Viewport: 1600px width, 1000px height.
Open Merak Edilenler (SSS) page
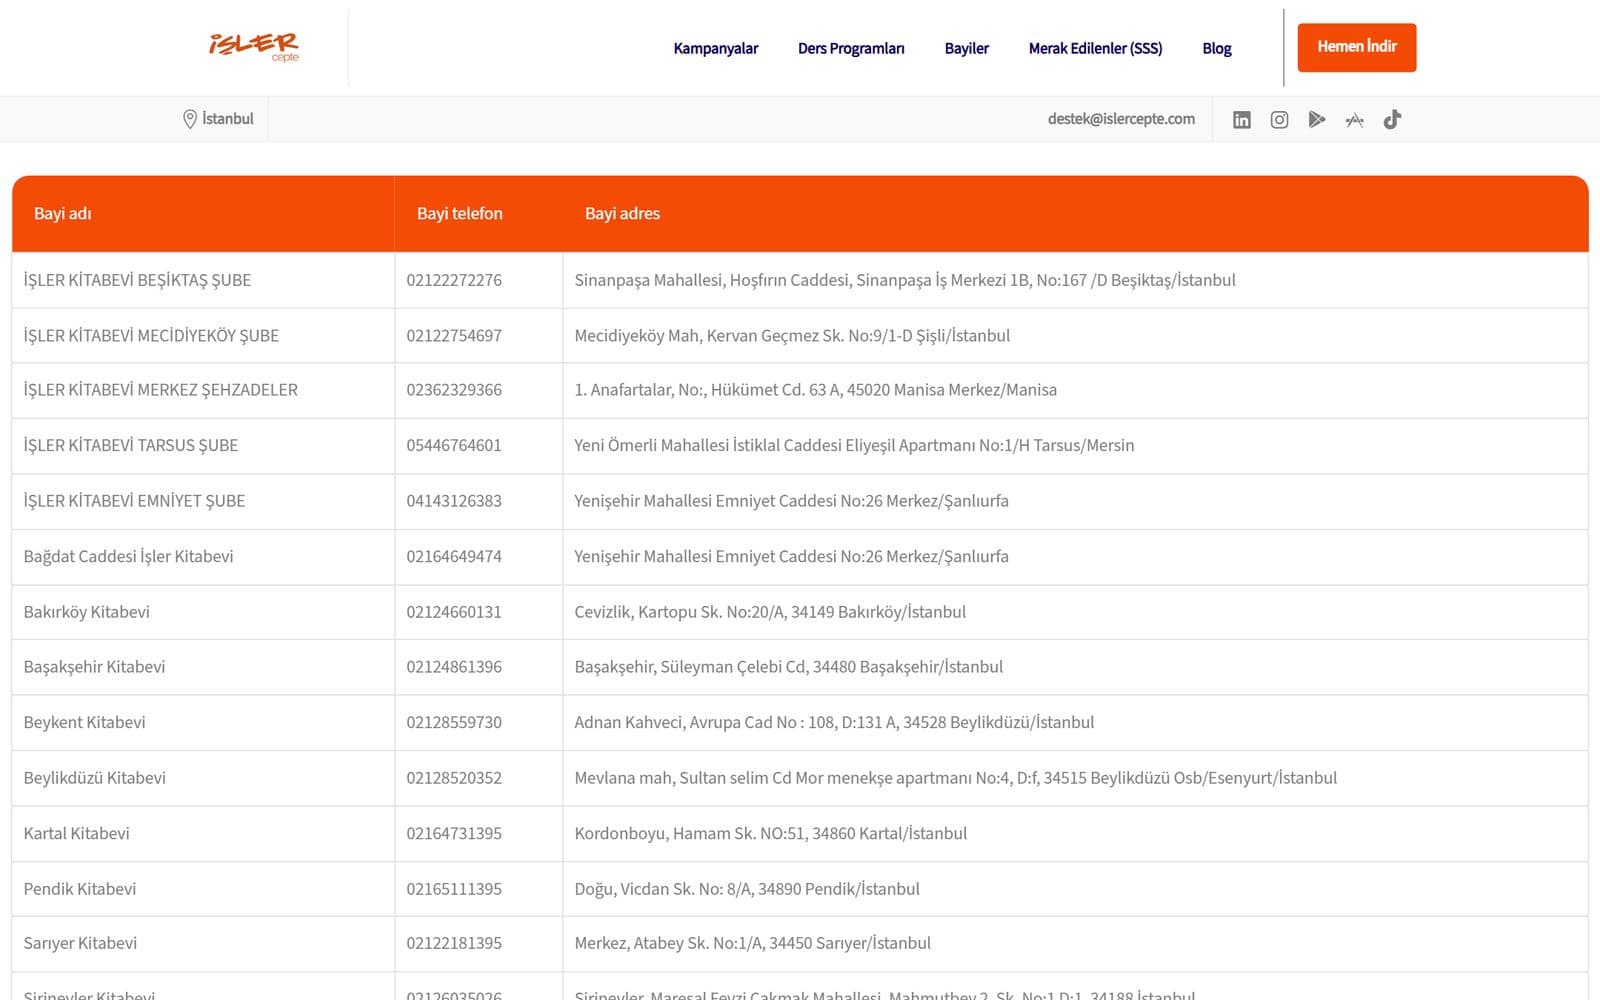(x=1095, y=48)
